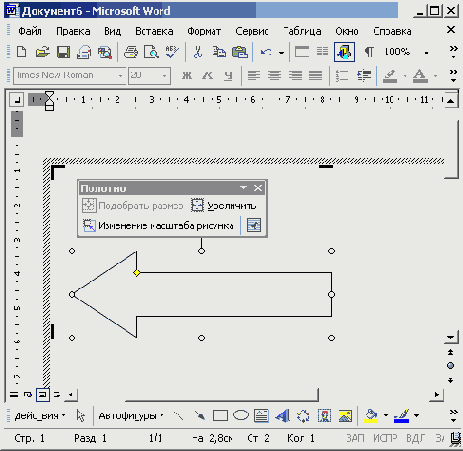
Task: Open the Формат menu
Action: [x=204, y=31]
